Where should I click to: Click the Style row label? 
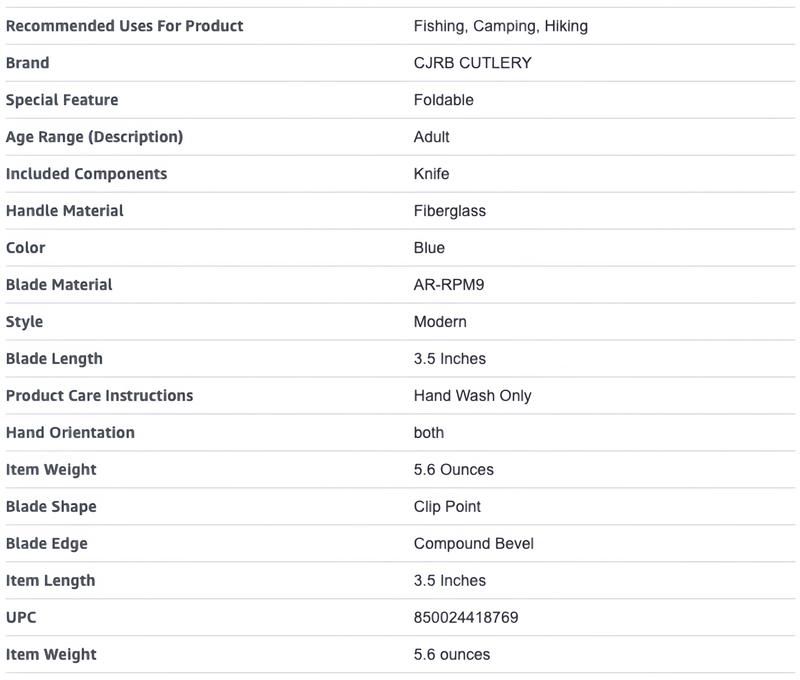(x=25, y=322)
